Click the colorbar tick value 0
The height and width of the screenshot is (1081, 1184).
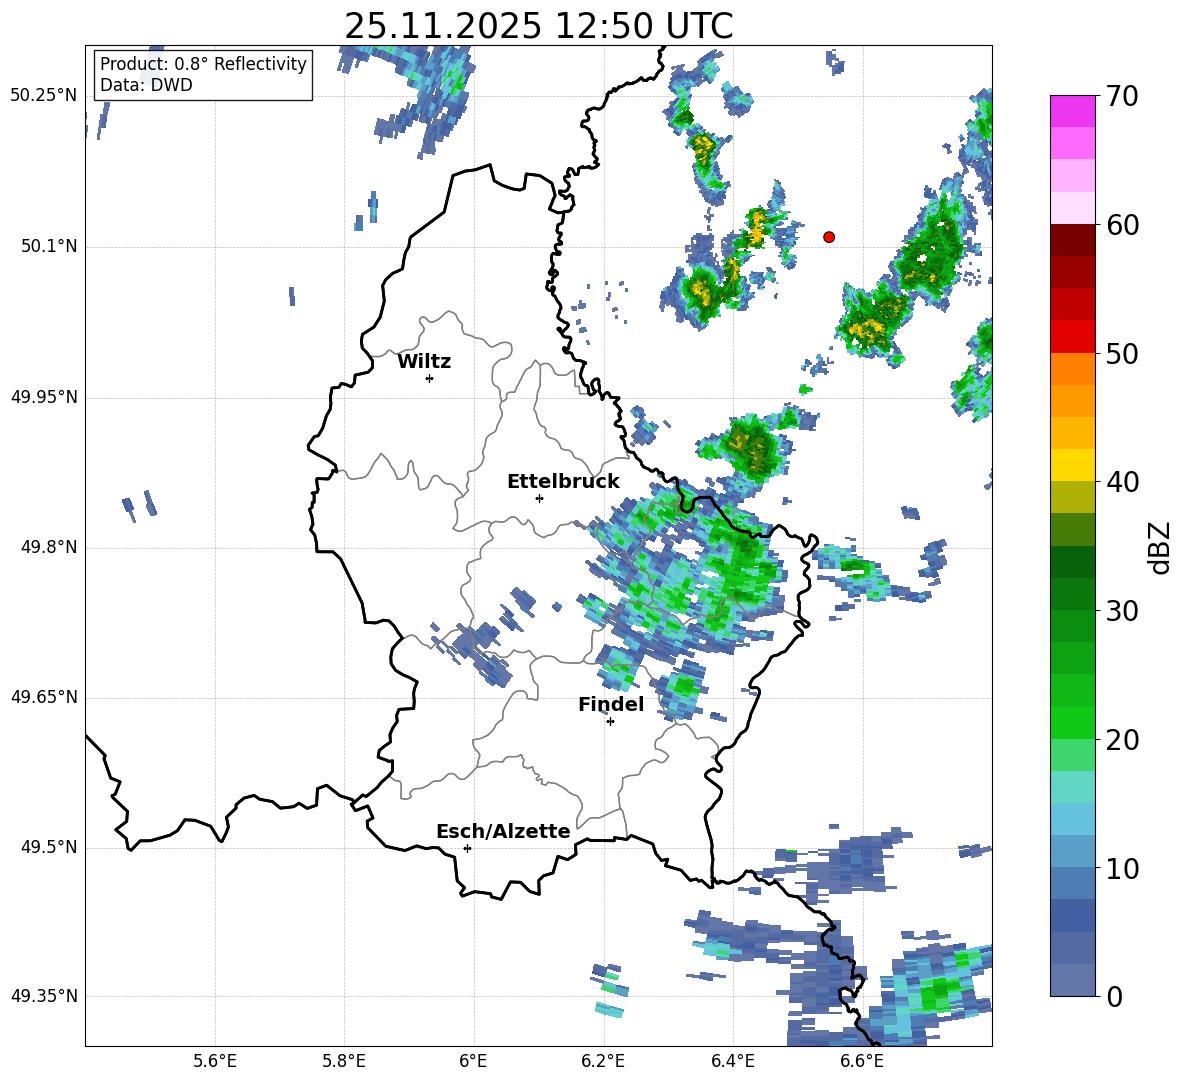pos(1114,996)
